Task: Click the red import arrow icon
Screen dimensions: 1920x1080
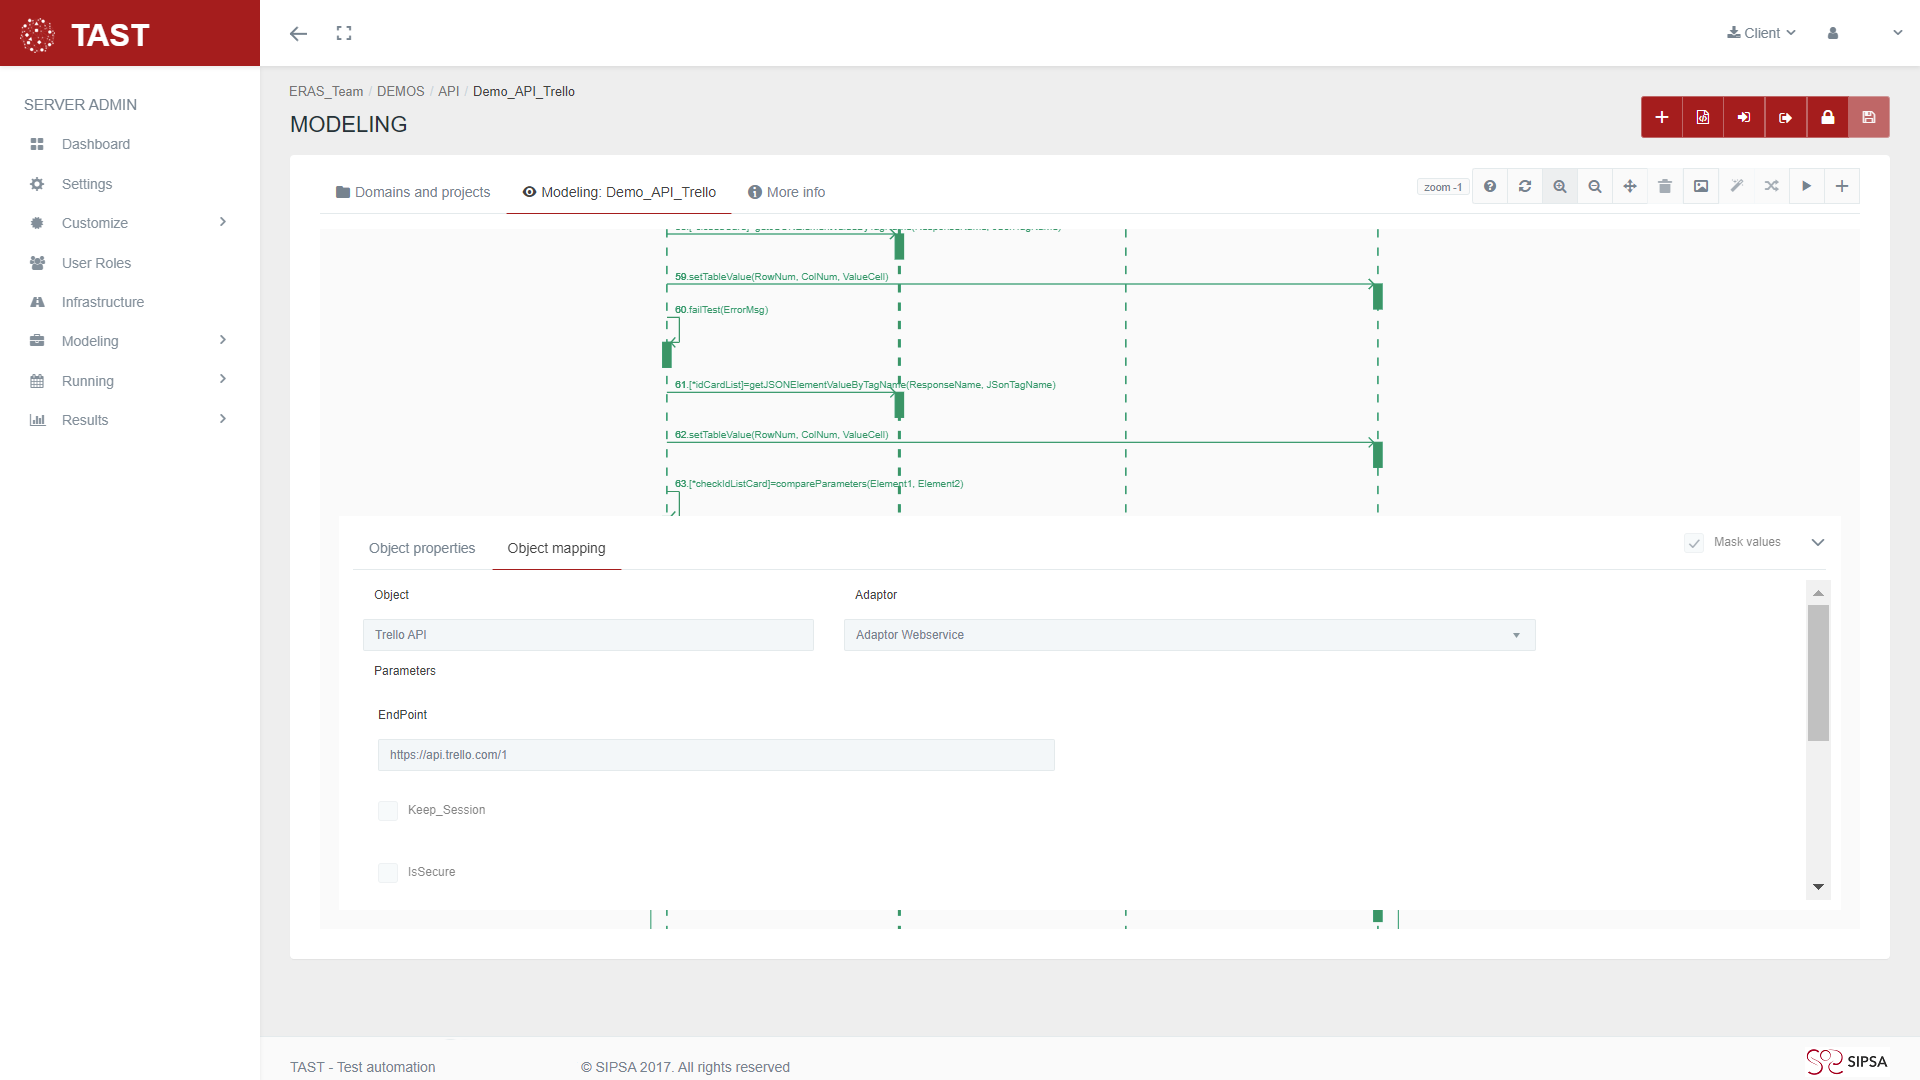Action: click(x=1744, y=117)
